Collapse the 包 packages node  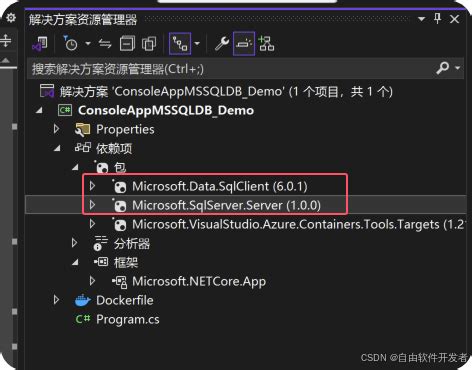pos(76,167)
